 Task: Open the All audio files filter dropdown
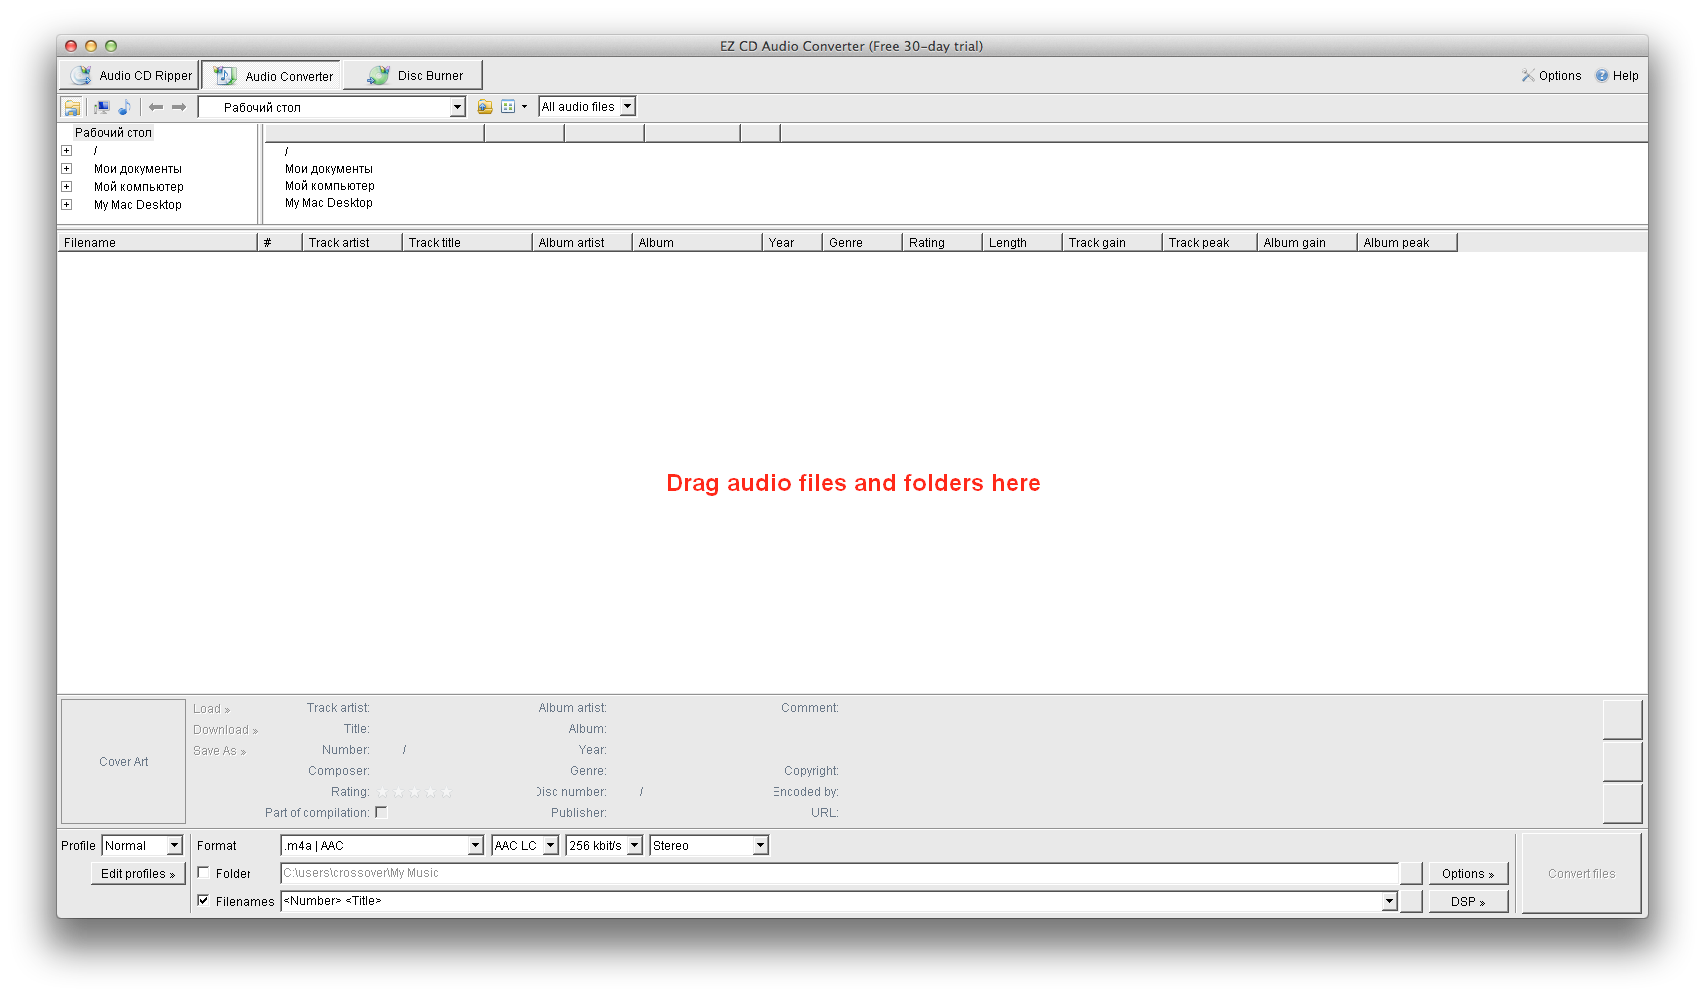pos(627,107)
